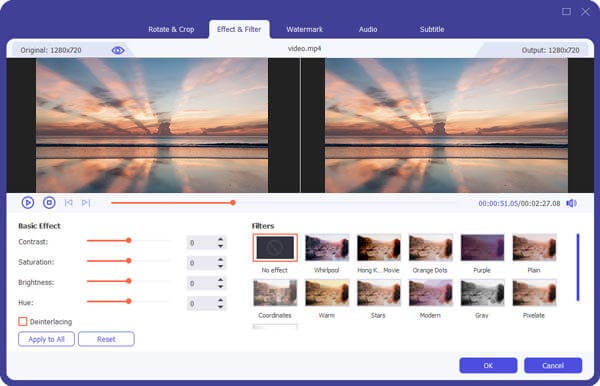600x386 pixels.
Task: Mute the volume speaker icon
Action: pyautogui.click(x=571, y=203)
